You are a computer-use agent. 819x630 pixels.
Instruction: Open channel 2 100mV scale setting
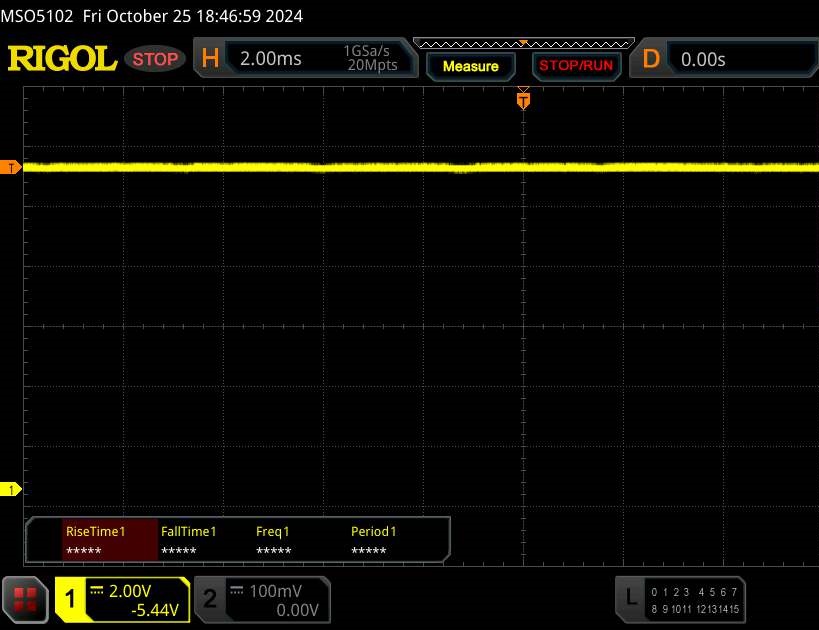(x=275, y=591)
